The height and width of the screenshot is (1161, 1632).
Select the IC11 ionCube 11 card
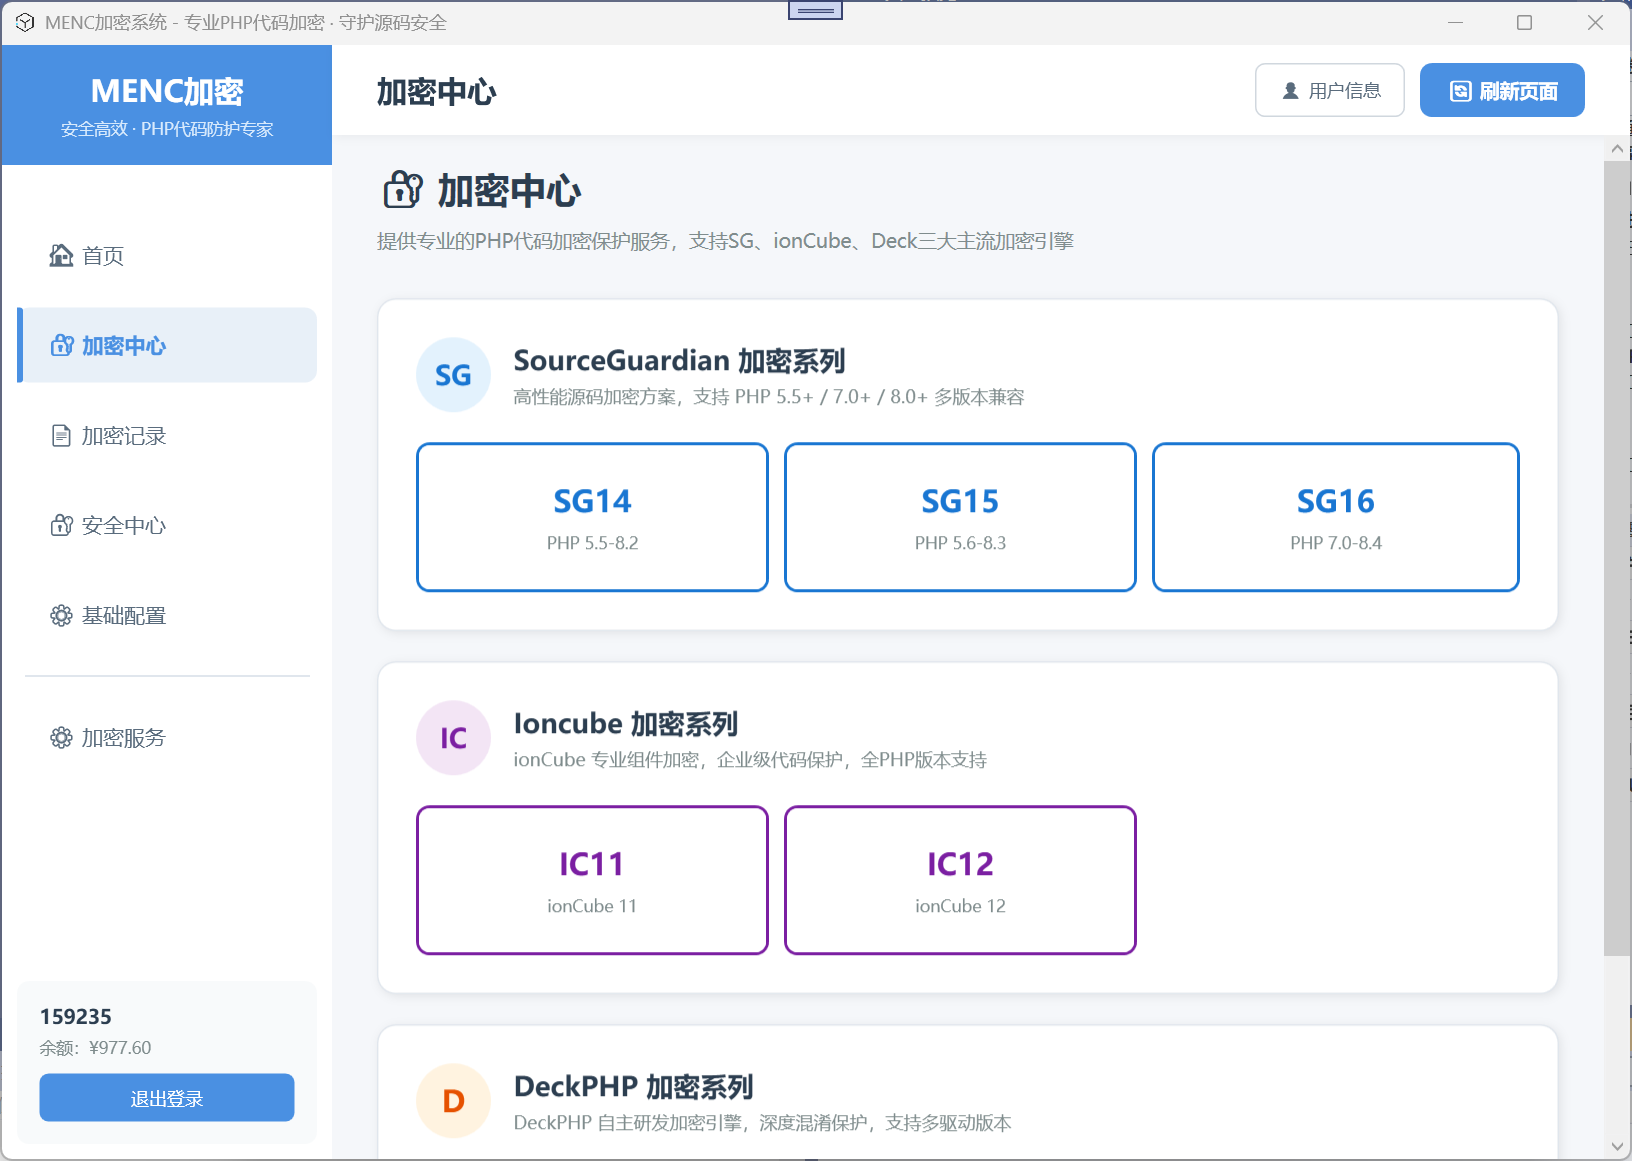(592, 880)
